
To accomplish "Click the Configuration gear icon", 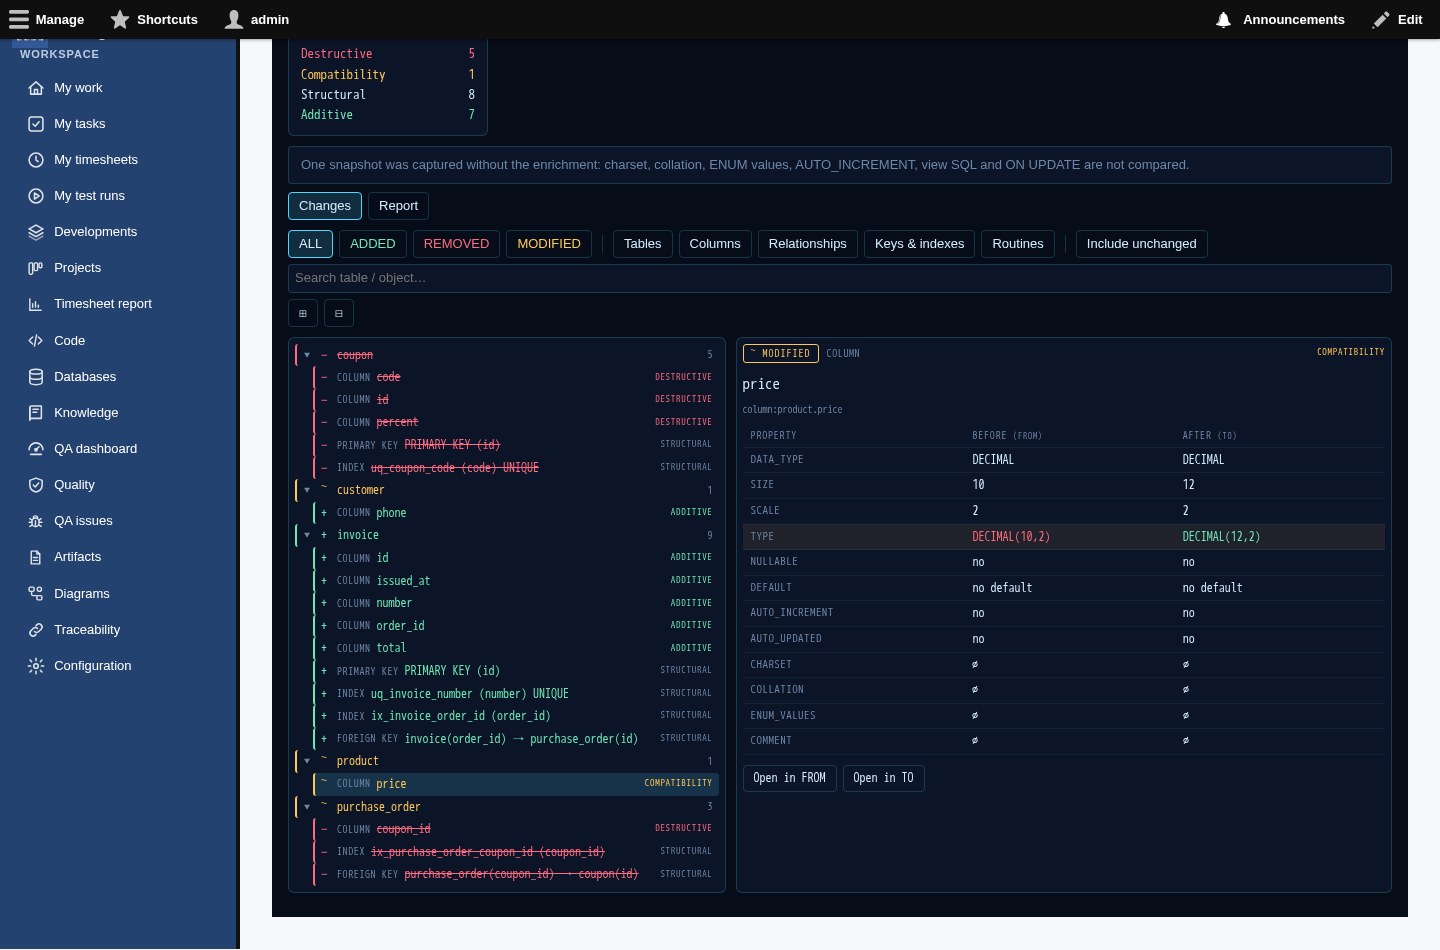I will (x=36, y=666).
